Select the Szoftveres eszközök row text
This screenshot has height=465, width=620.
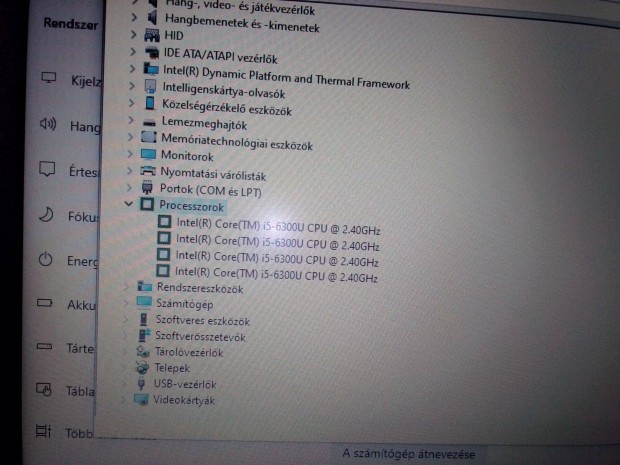pos(202,320)
